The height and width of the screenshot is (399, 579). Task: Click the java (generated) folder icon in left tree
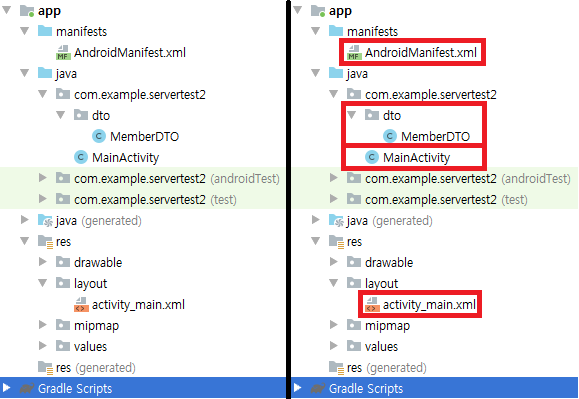tap(45, 220)
